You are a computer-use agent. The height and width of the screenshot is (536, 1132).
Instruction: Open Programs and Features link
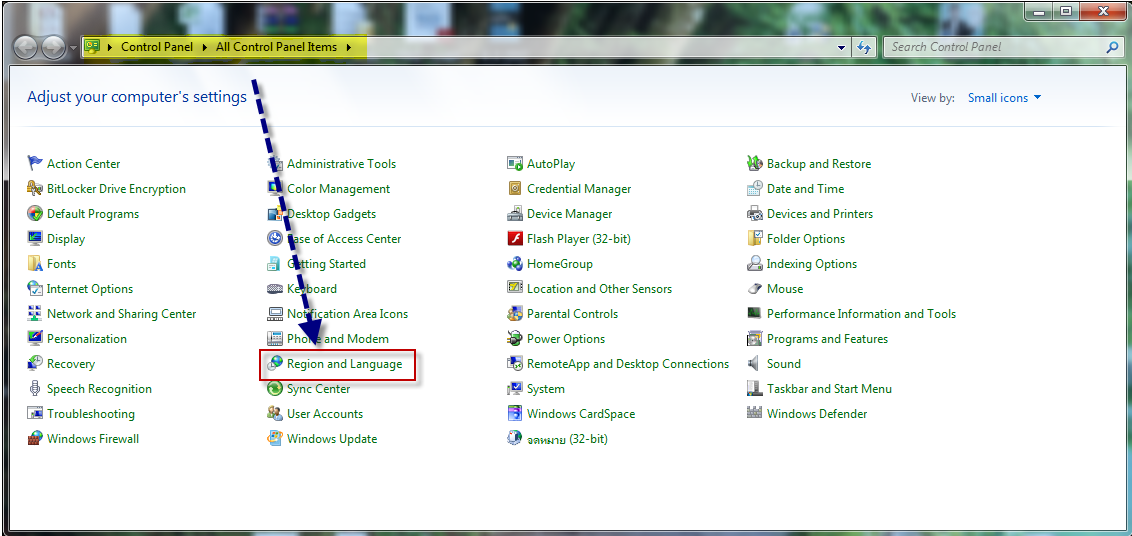coord(827,339)
